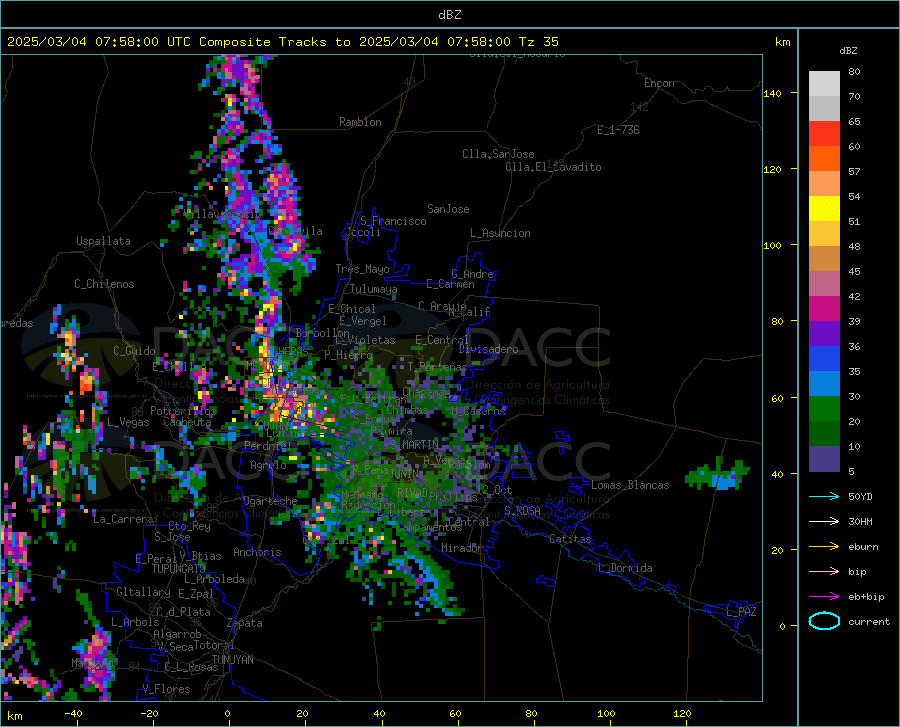This screenshot has width=900, height=727.
Task: Click the Clla.SanJose label
Action: pyautogui.click(x=498, y=154)
